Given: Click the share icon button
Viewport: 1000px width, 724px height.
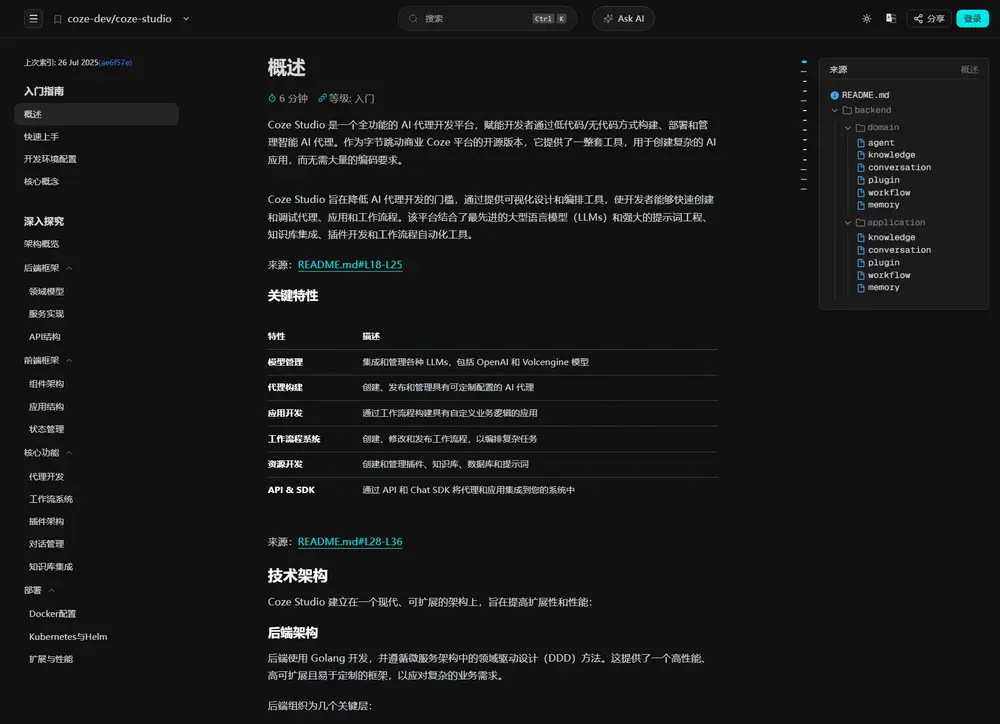Looking at the screenshot, I should coord(928,19).
